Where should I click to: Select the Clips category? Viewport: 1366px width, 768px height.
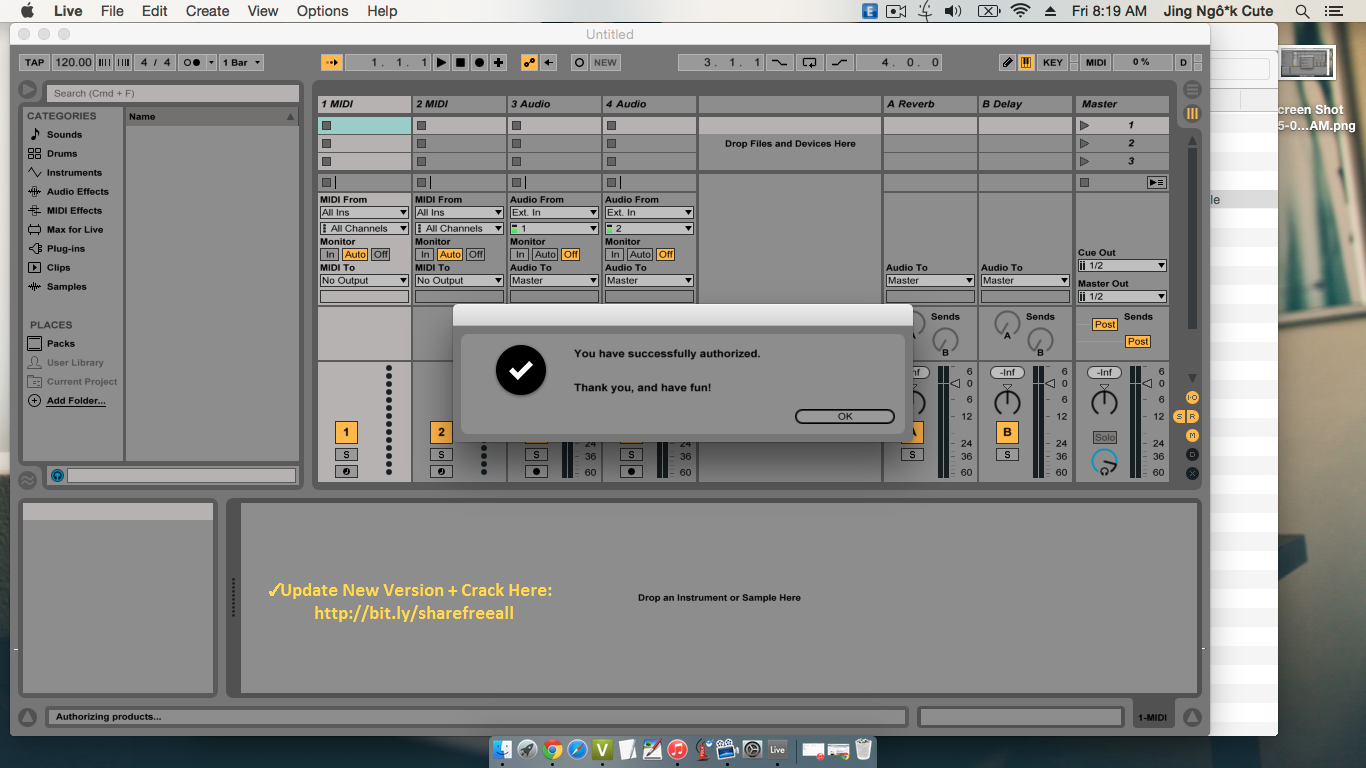pyautogui.click(x=59, y=267)
